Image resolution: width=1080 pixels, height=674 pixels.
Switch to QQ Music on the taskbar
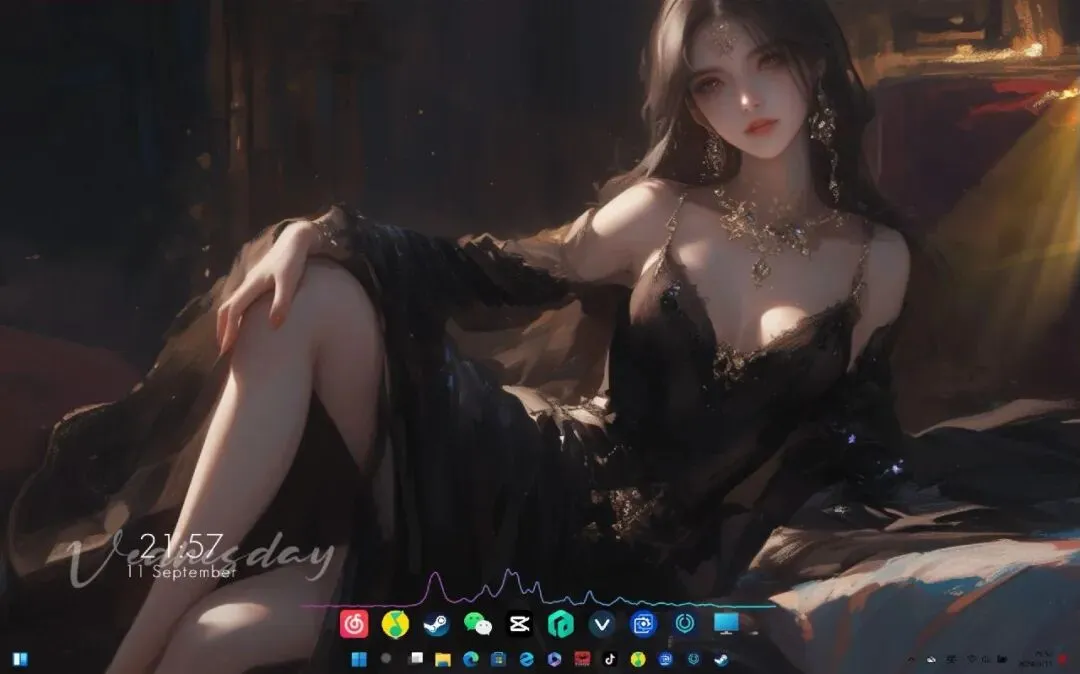coord(638,660)
